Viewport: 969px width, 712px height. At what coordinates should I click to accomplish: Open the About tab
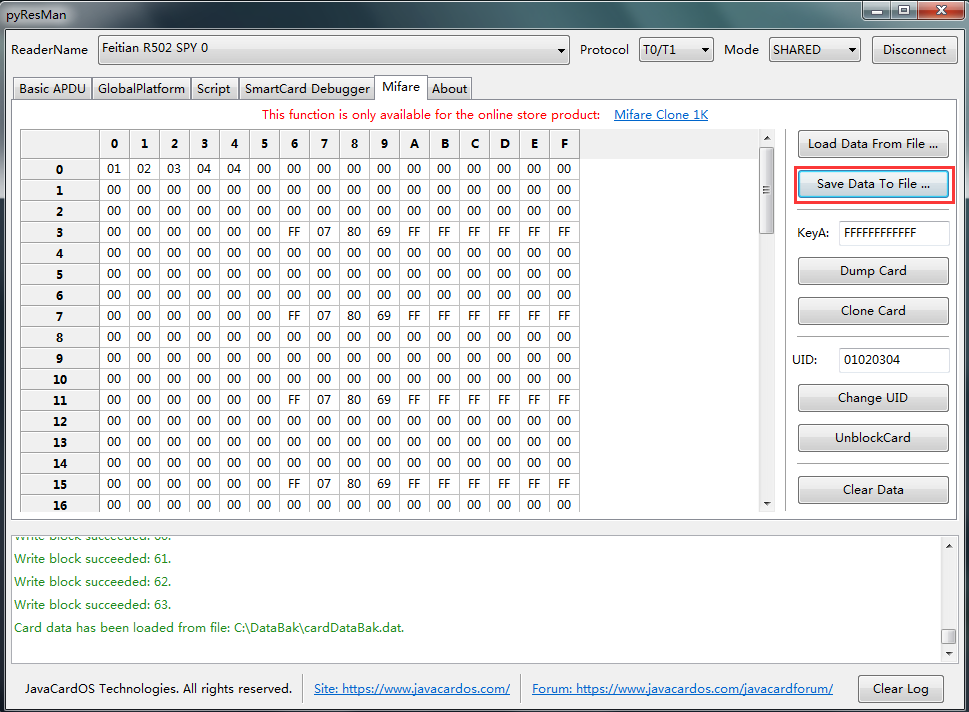[x=449, y=89]
